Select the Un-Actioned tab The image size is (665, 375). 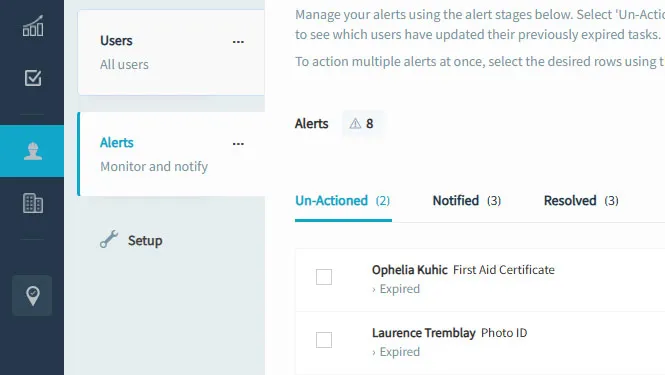343,201
